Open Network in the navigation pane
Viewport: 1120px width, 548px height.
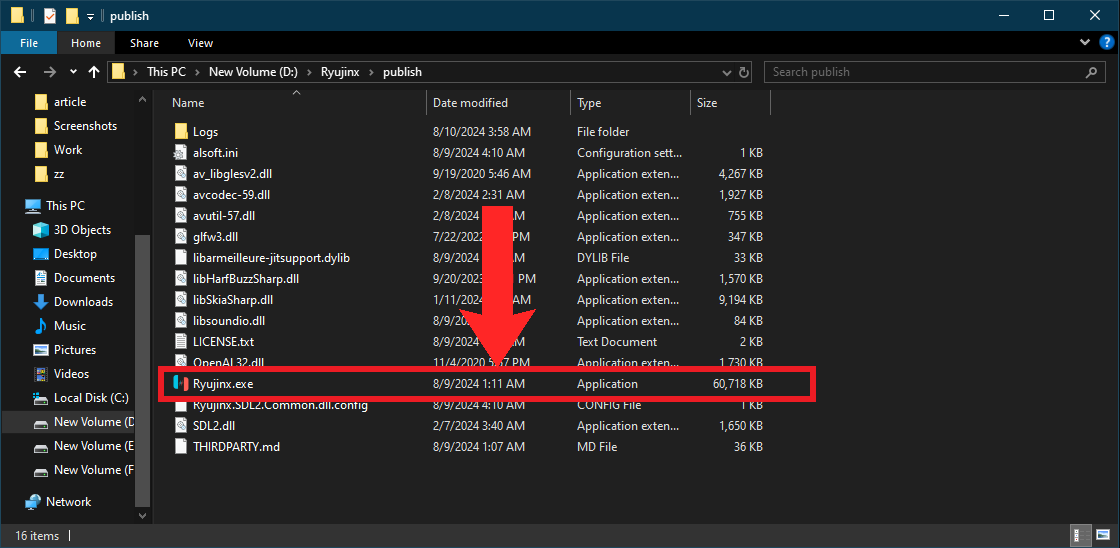tap(68, 502)
